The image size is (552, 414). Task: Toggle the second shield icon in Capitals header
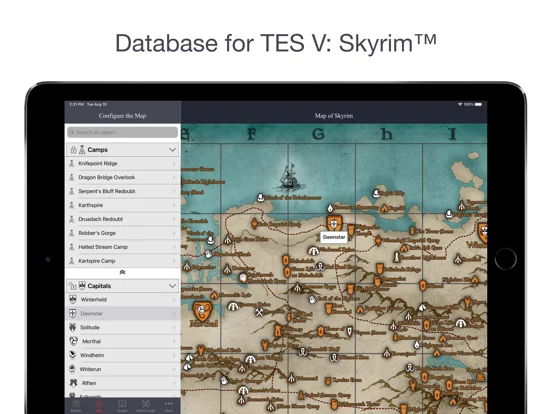pyautogui.click(x=82, y=286)
